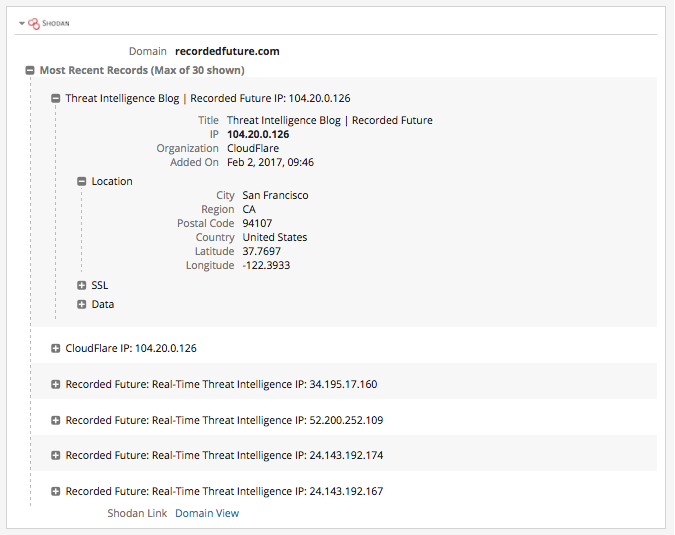675x535 pixels.
Task: Expand the SSL subsection
Action: click(82, 286)
